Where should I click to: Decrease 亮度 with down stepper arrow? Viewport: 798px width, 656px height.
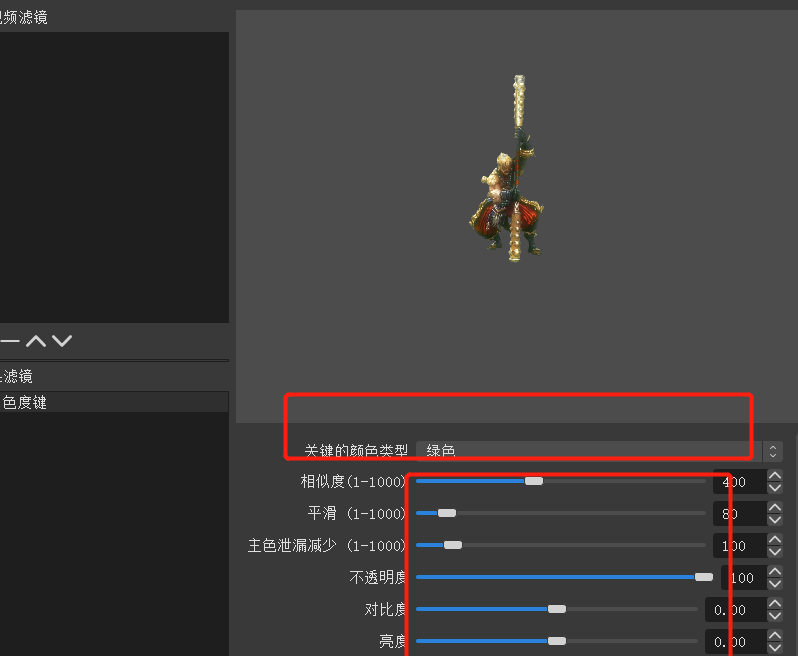click(x=775, y=648)
